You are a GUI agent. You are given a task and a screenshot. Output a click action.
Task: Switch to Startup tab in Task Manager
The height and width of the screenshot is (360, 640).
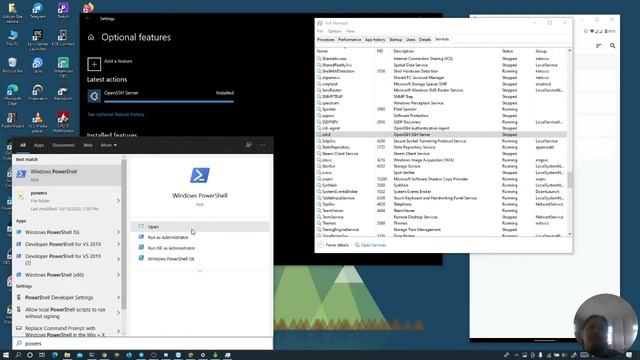[396, 40]
